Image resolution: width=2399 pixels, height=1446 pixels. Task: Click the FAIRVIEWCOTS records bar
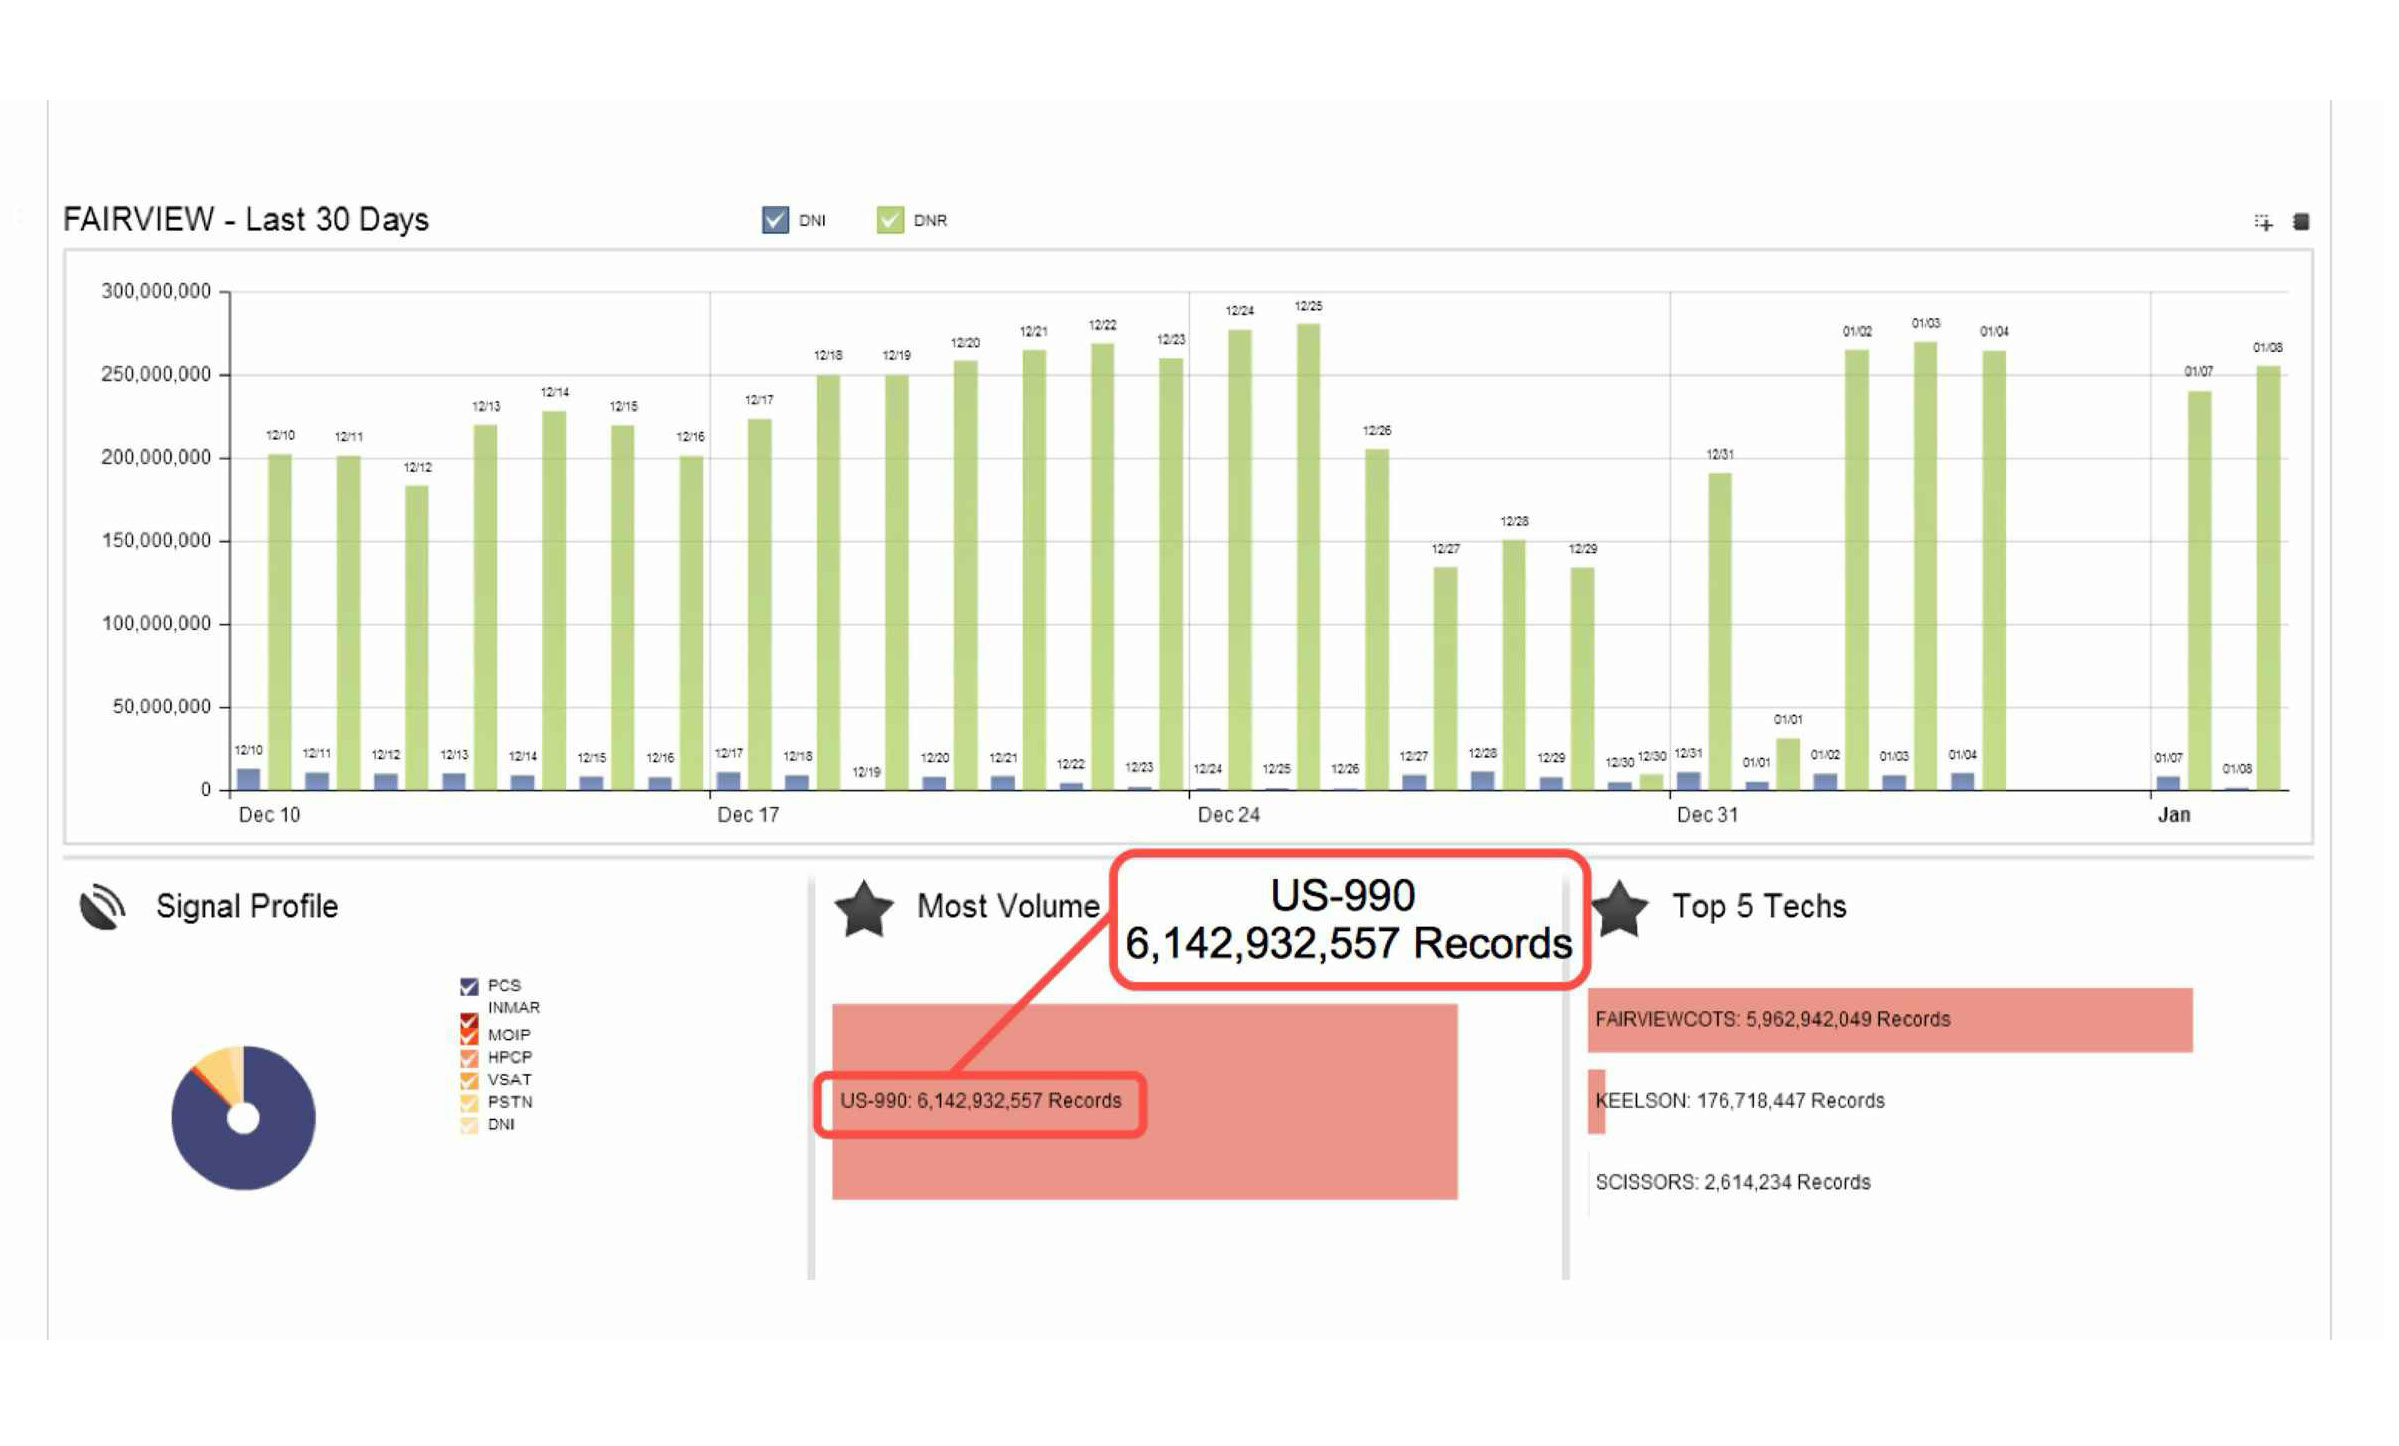(1888, 1019)
